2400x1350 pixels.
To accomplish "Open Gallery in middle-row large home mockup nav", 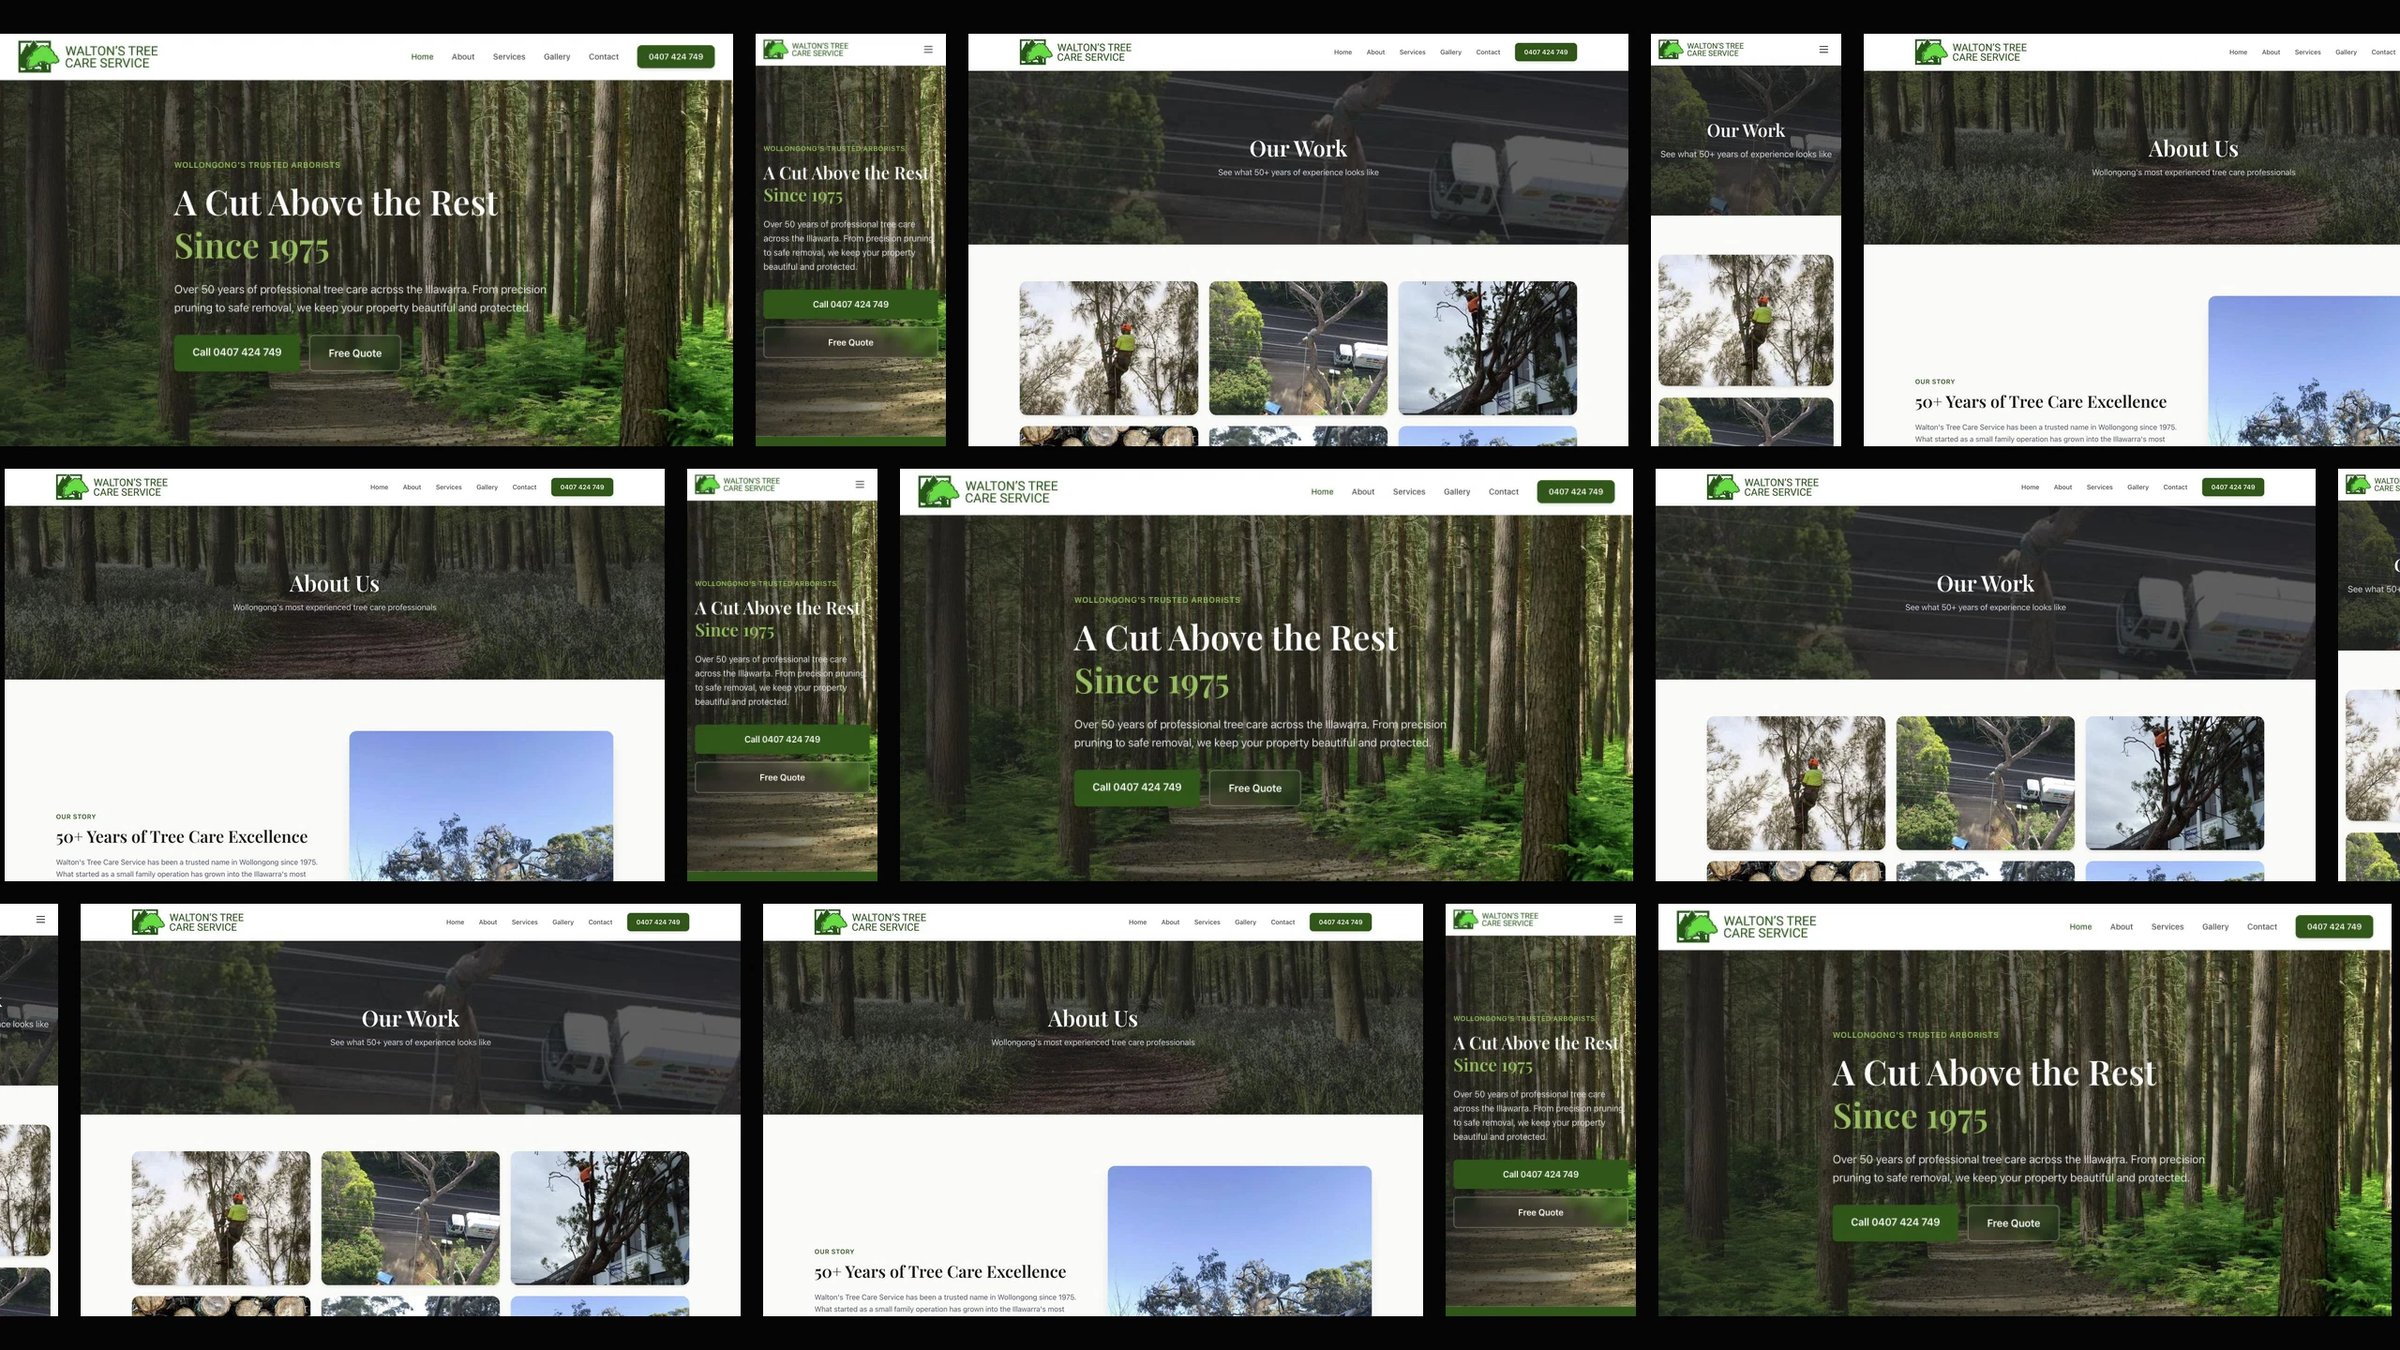I will (x=1457, y=492).
